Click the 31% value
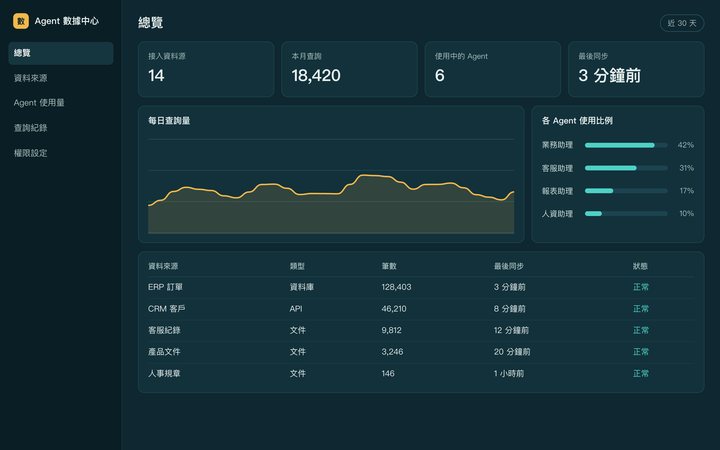Screen dimensions: 720x450 click(x=686, y=168)
